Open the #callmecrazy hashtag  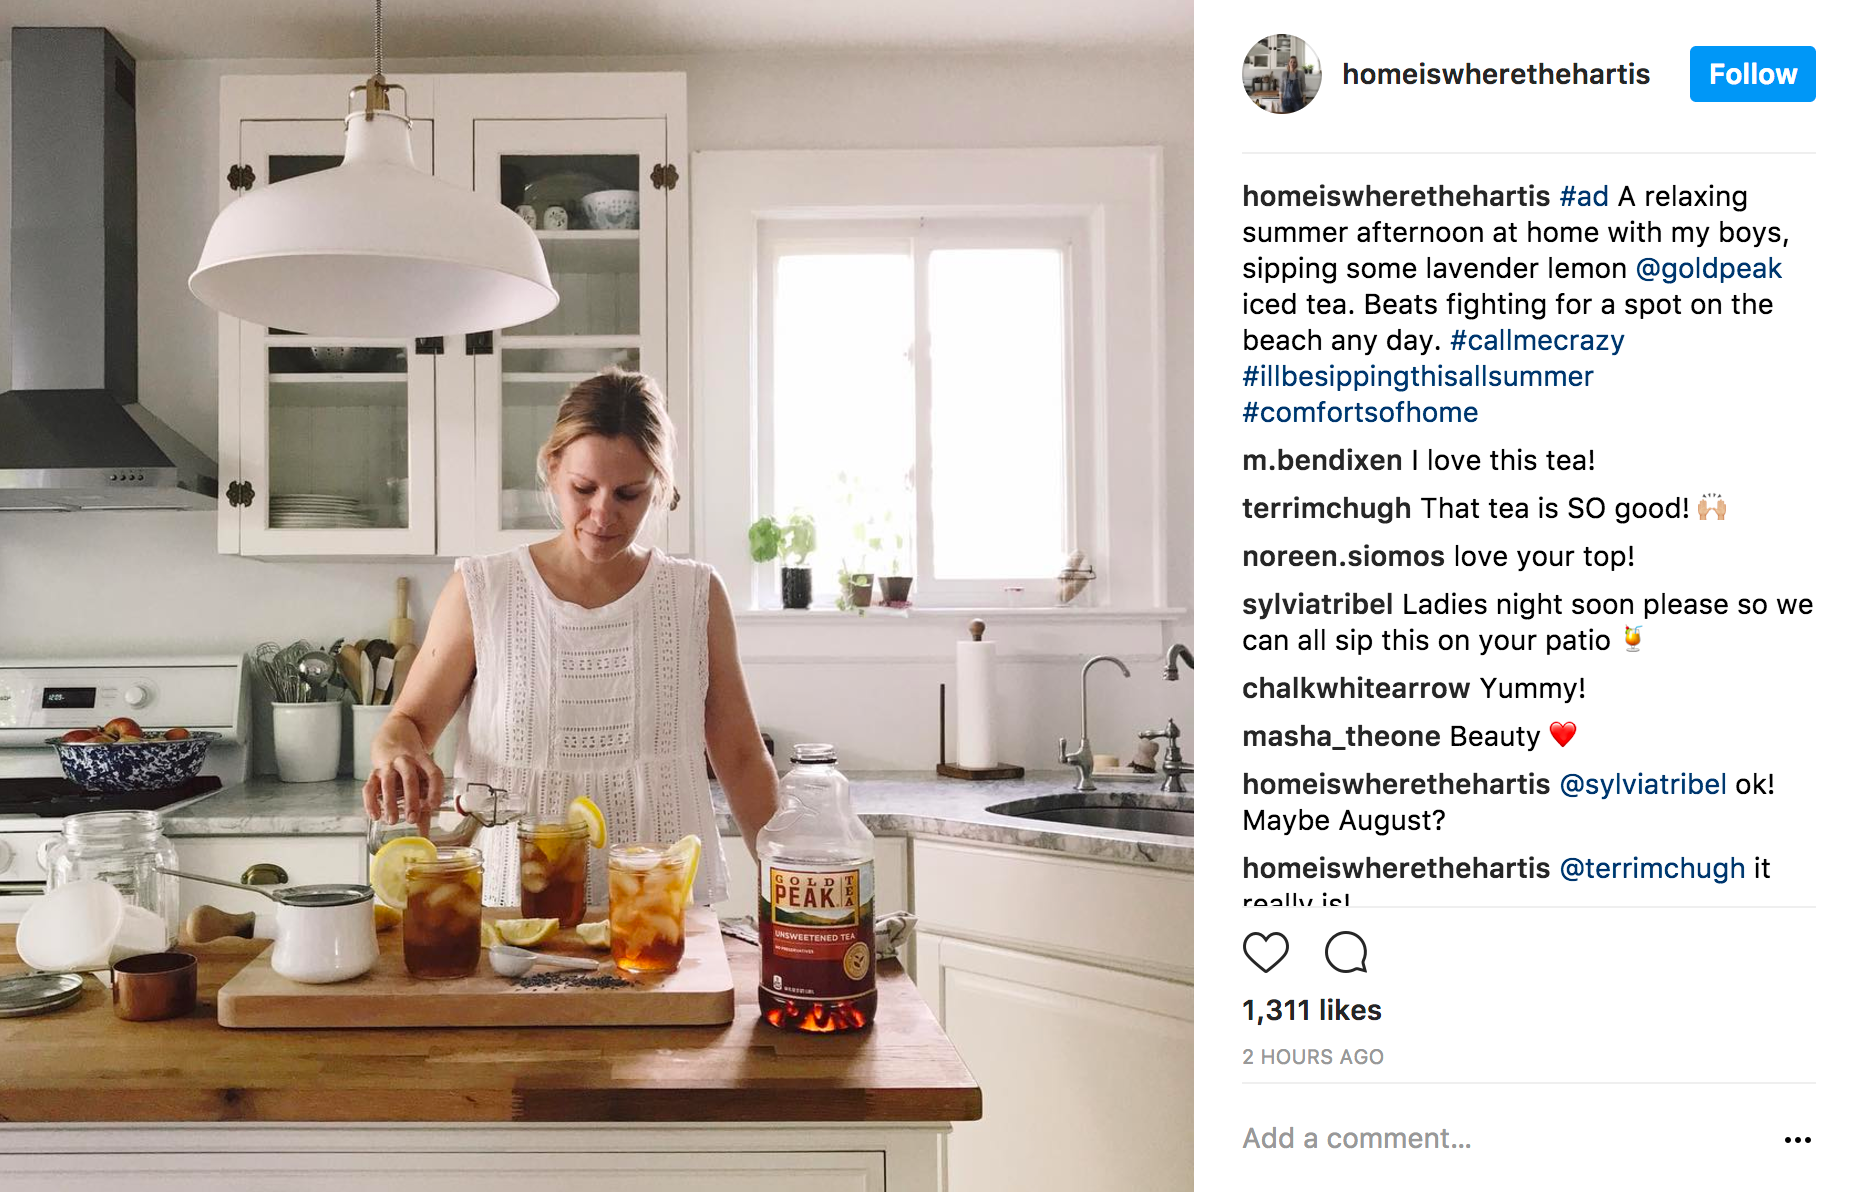pyautogui.click(x=1537, y=340)
